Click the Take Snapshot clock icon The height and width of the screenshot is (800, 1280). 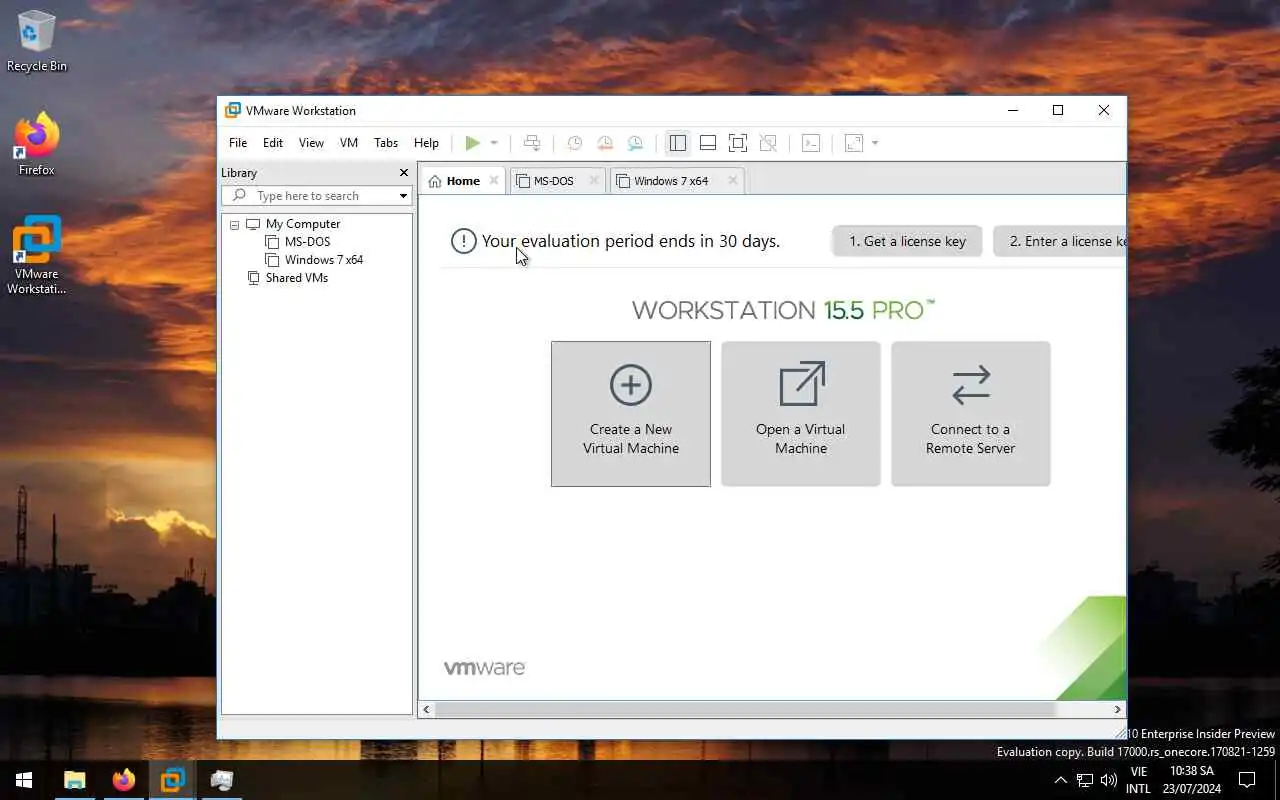click(x=574, y=143)
